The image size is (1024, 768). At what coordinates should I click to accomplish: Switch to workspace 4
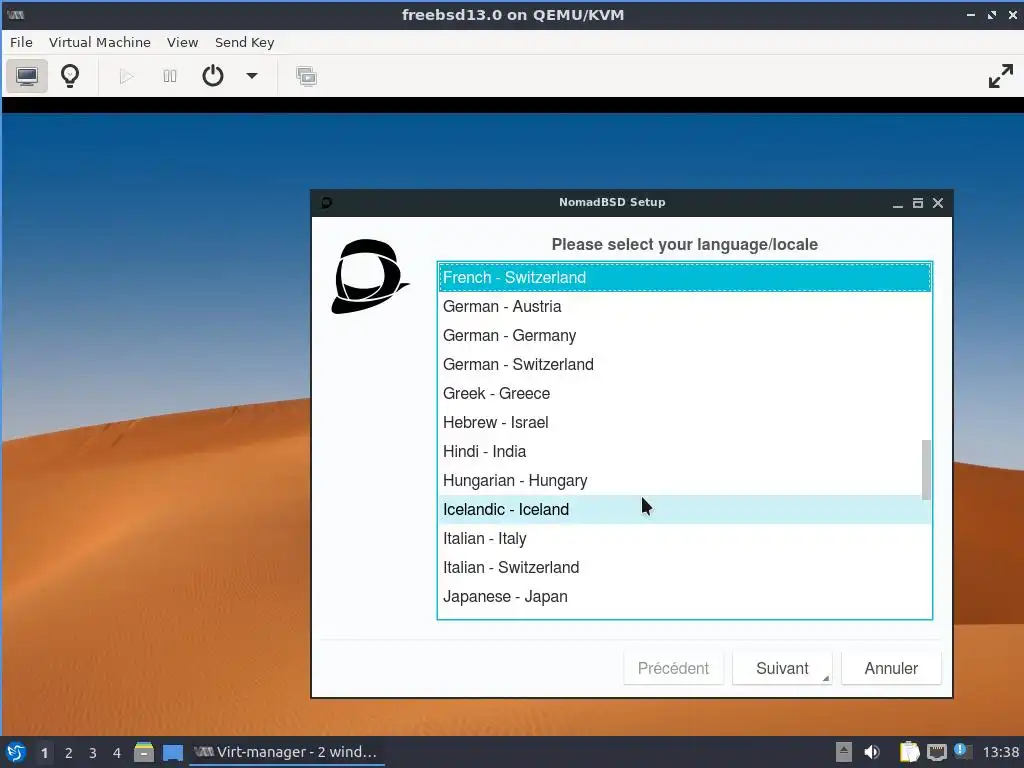tap(117, 753)
